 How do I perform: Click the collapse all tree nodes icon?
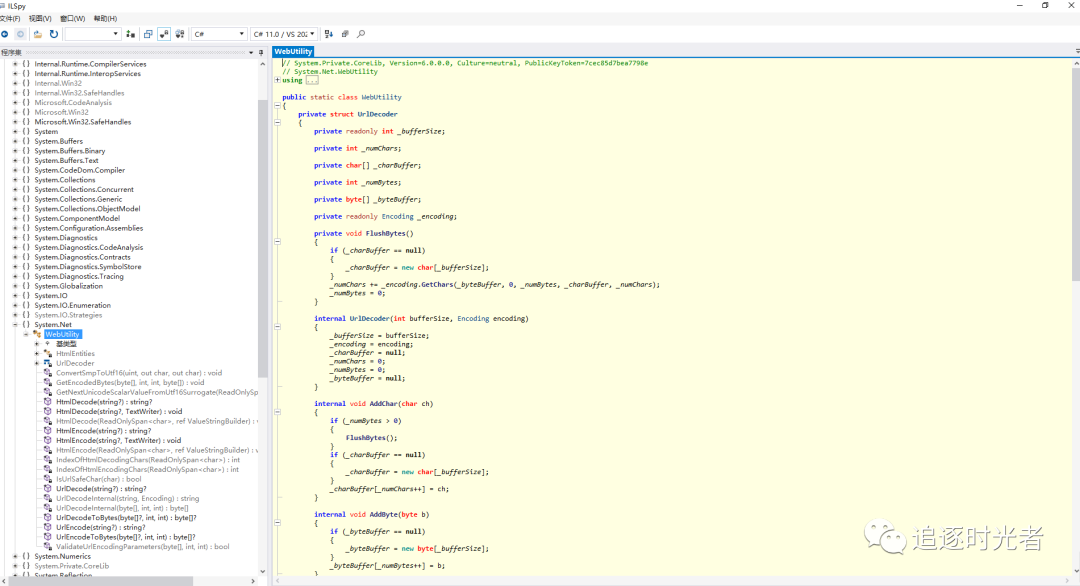click(x=345, y=34)
